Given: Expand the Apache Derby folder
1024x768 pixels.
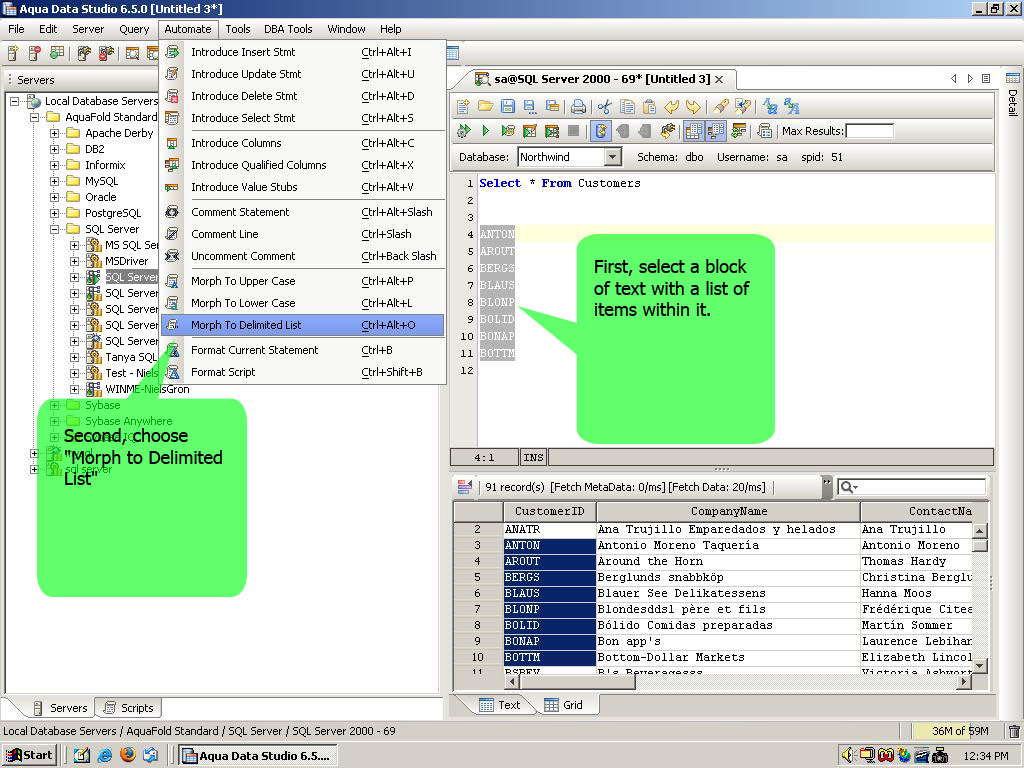Looking at the screenshot, I should (55, 133).
